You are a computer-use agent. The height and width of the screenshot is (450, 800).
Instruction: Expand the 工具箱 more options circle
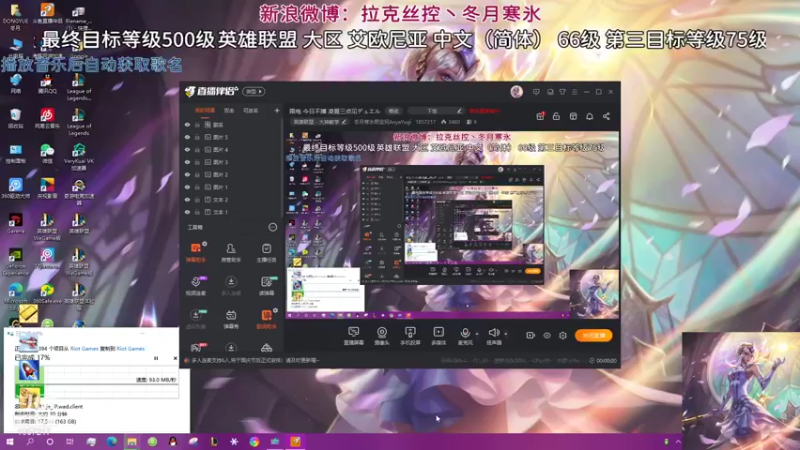tap(272, 227)
